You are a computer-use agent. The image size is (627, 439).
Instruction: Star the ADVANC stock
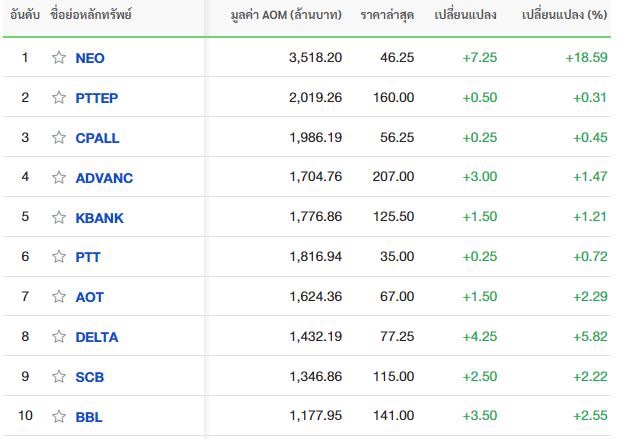pos(59,177)
